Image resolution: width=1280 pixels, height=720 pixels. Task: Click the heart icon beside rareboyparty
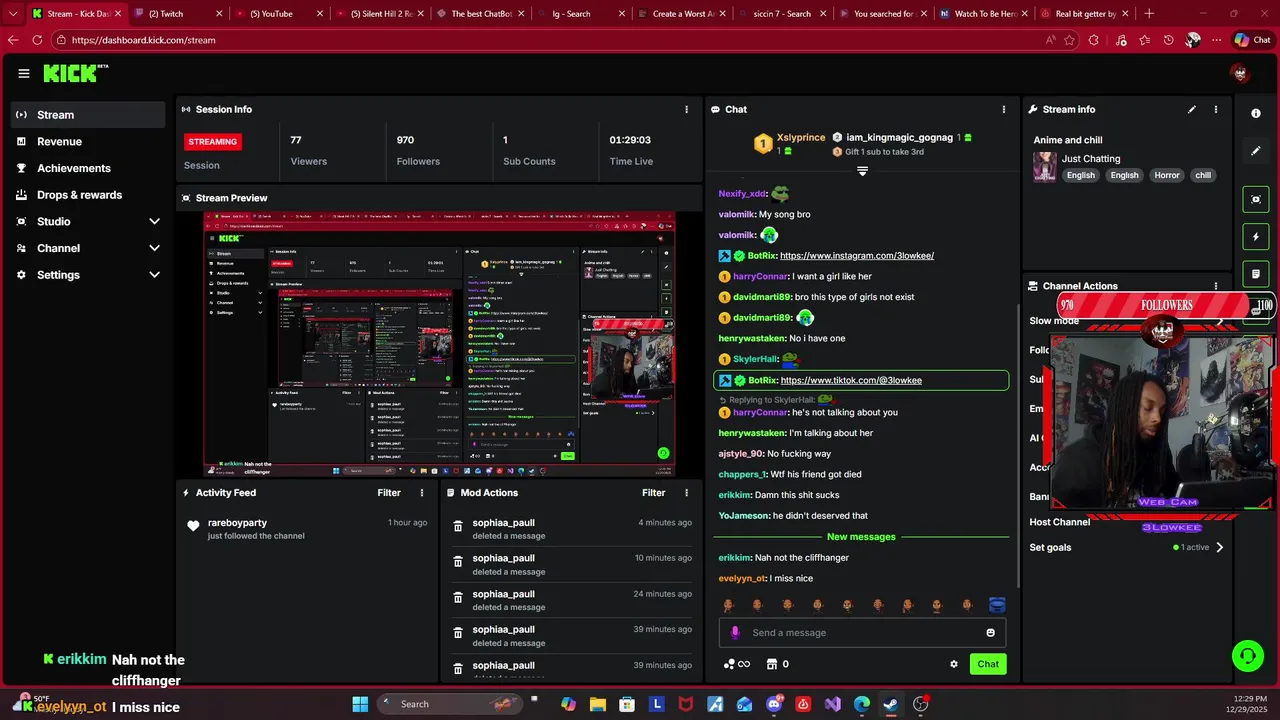tap(193, 526)
